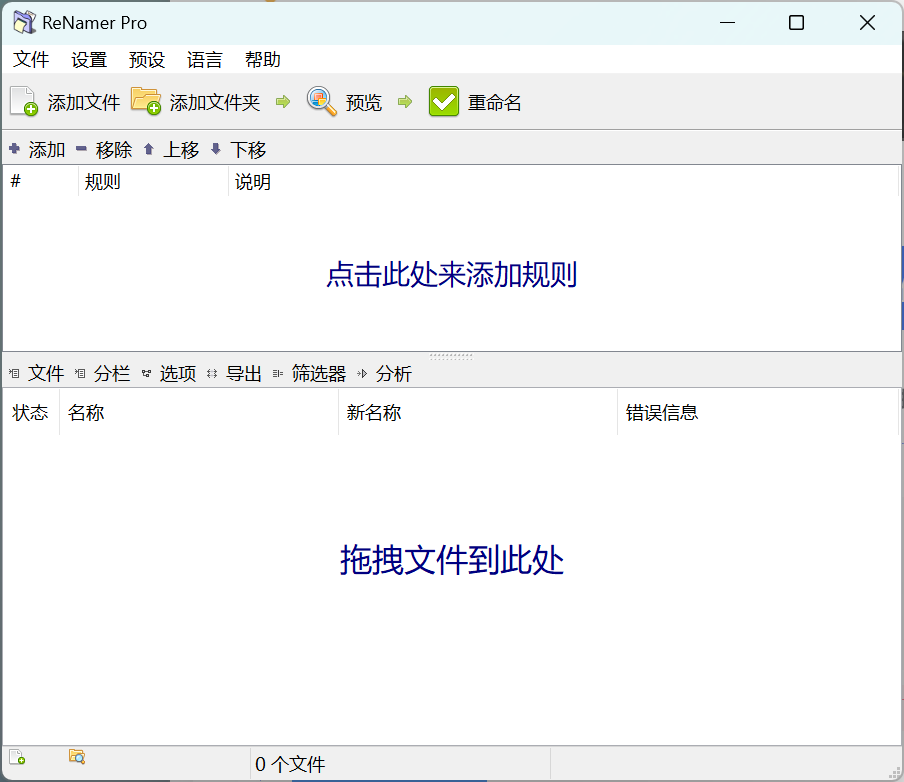Click the 添加文件夹 (Add Folders) icon
Screen dimensions: 904x782
point(146,102)
